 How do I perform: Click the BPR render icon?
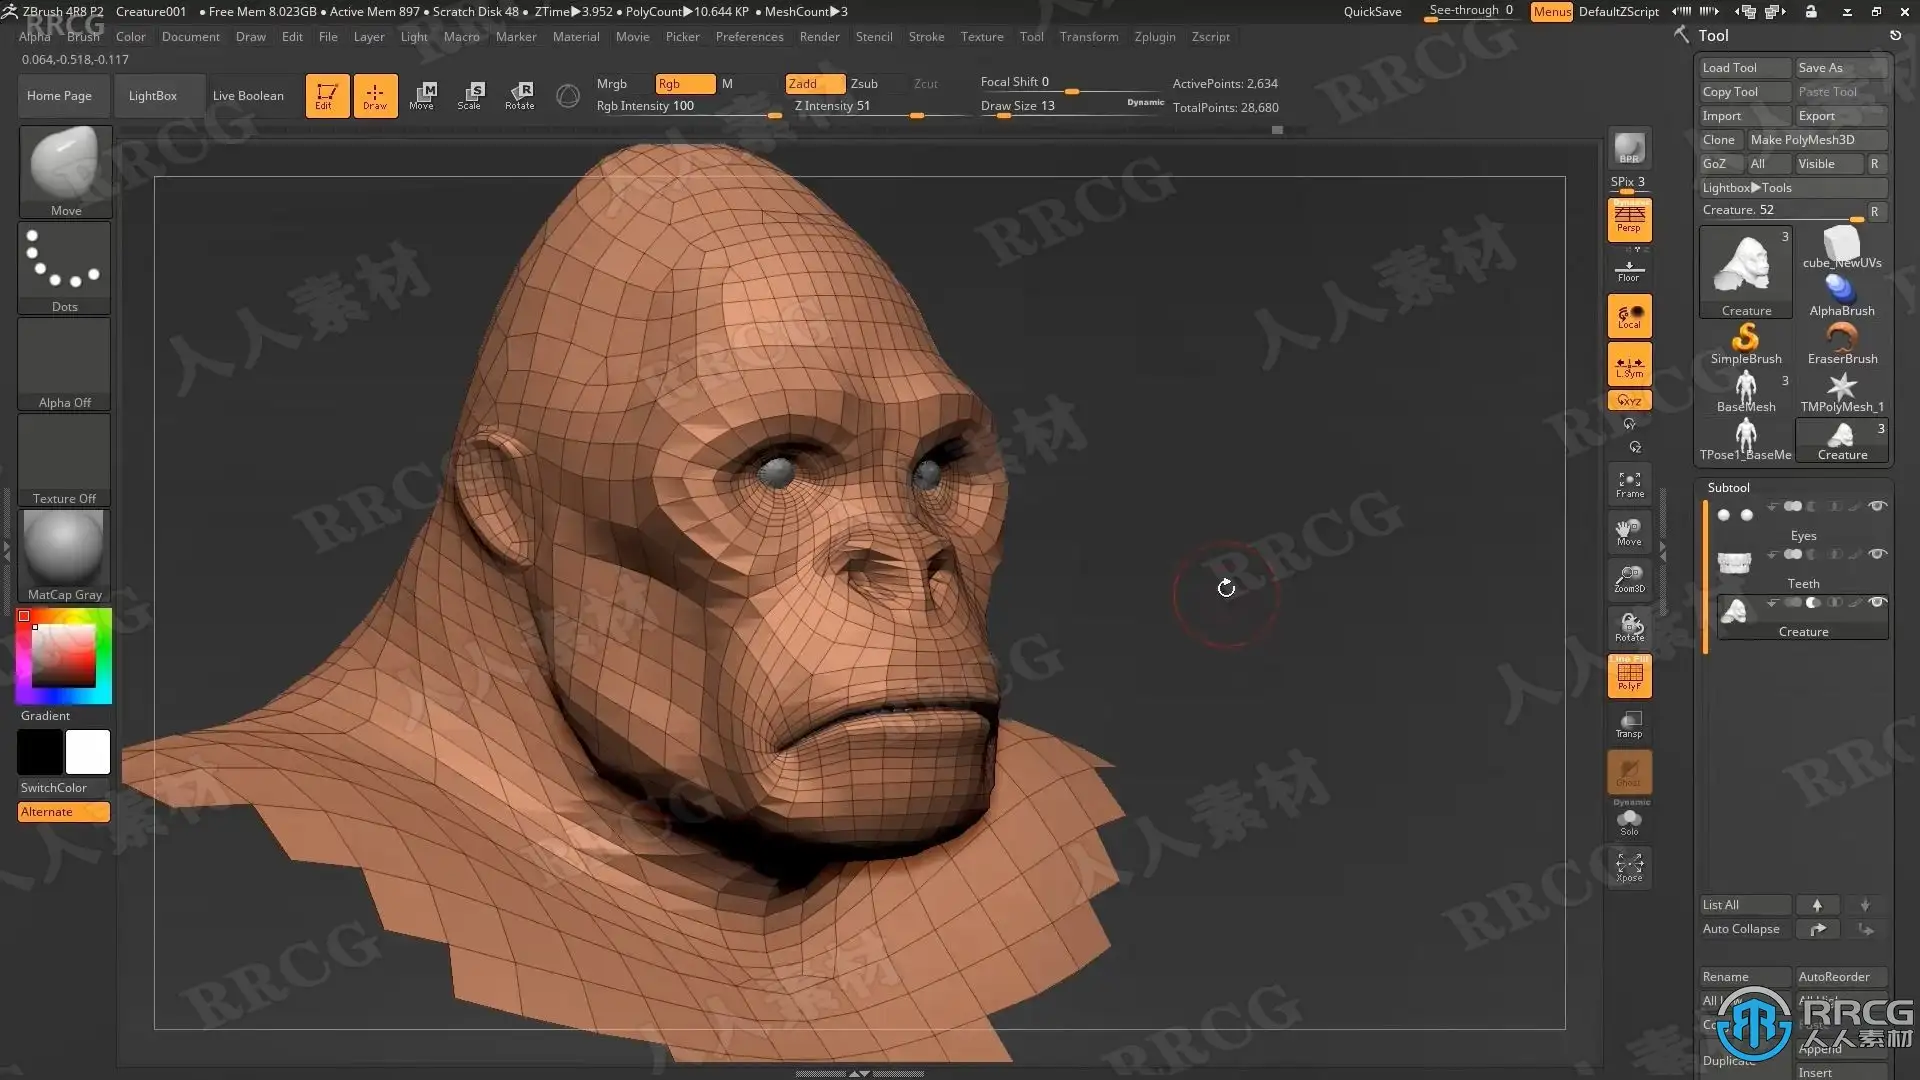1629,148
